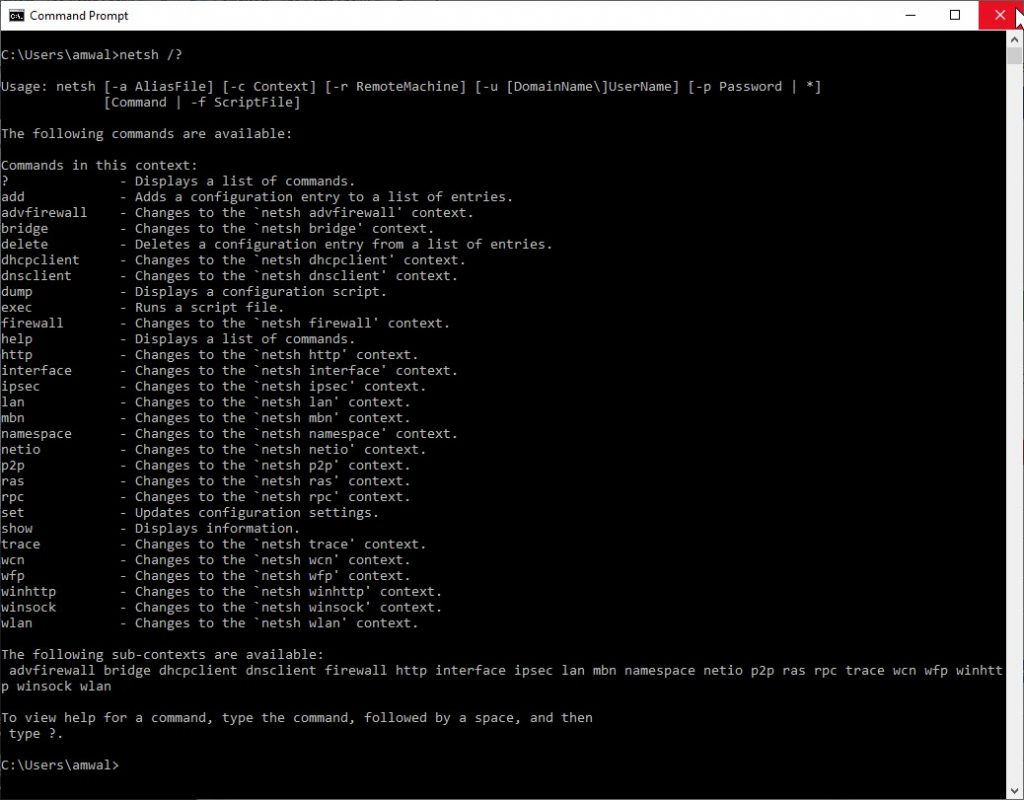Click the Command Prompt icon in title bar

coord(16,15)
